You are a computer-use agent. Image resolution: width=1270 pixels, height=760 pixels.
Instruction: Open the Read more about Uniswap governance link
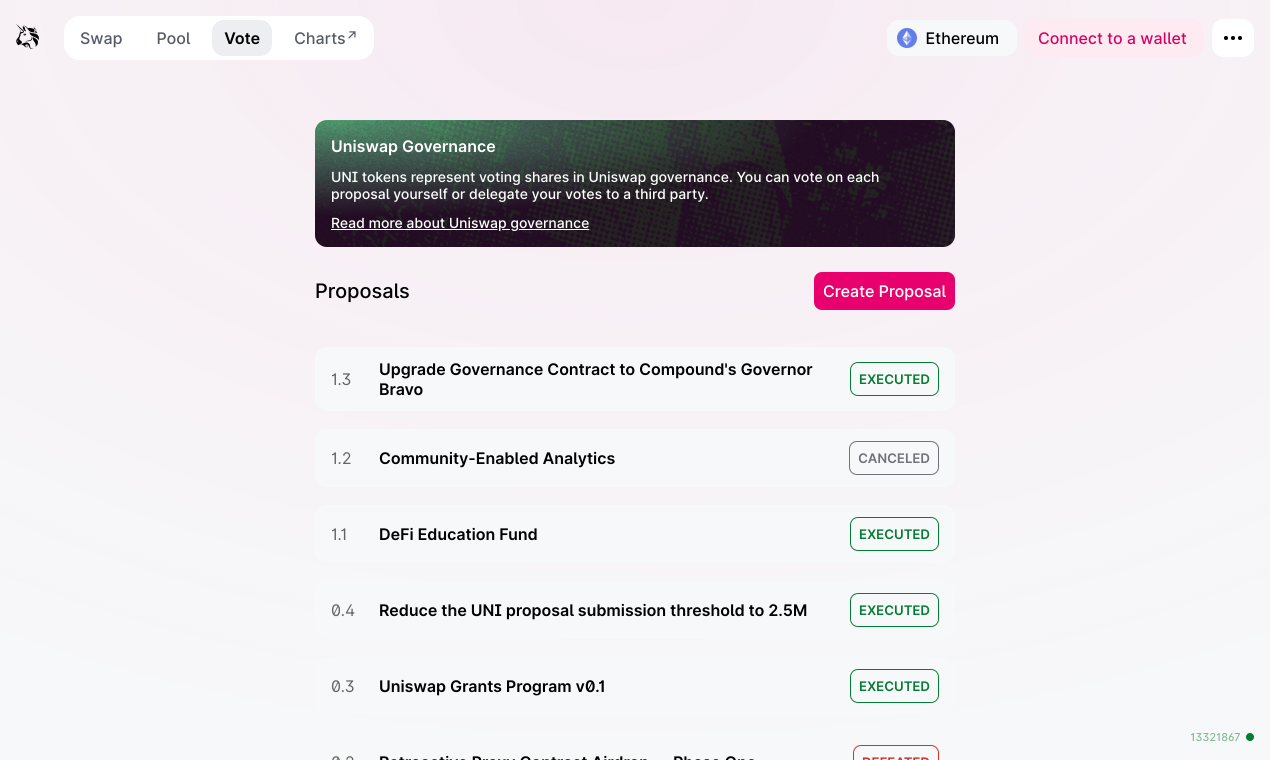[460, 222]
